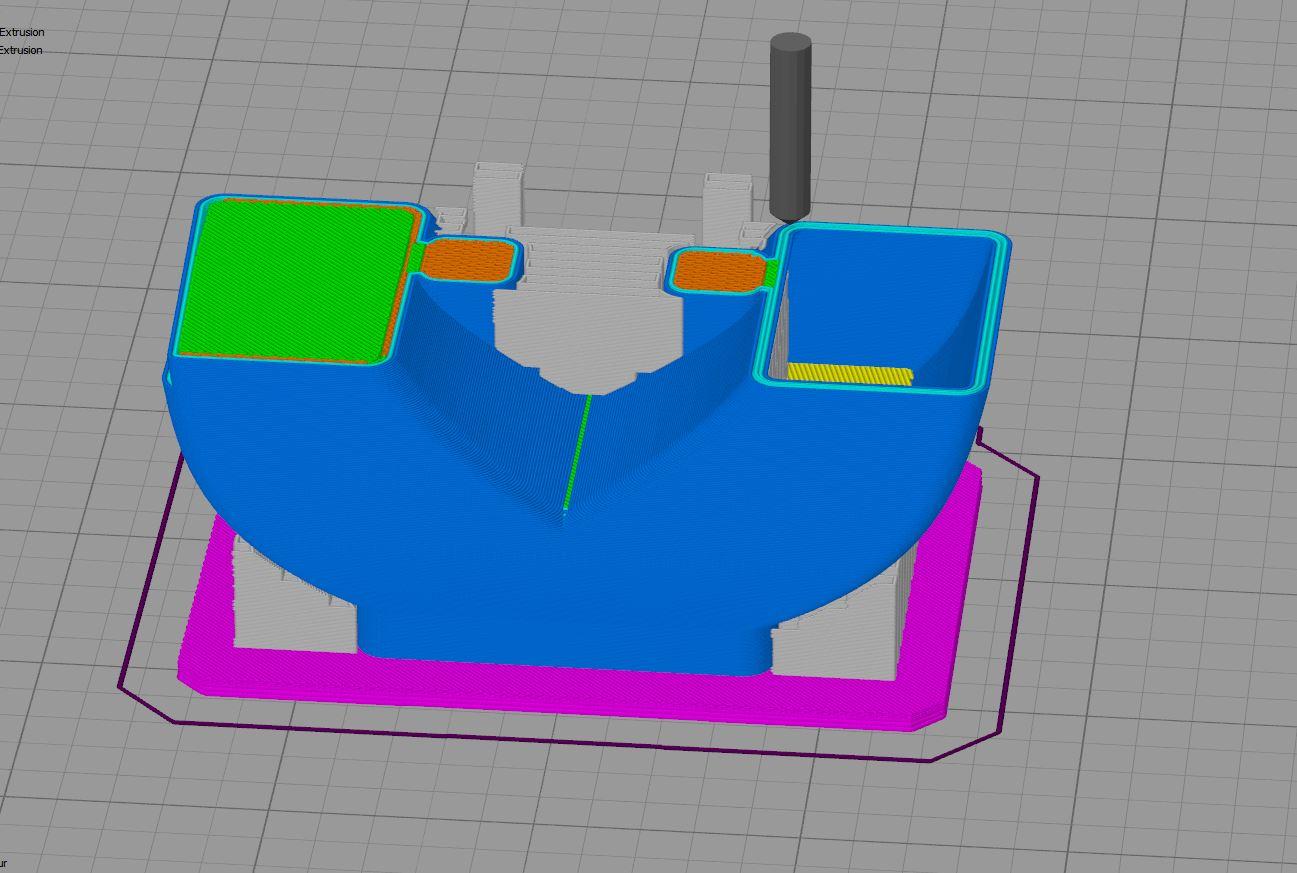Screen dimensions: 1297x873
Task: Click the yellow infill patch inside right box
Action: [x=850, y=374]
